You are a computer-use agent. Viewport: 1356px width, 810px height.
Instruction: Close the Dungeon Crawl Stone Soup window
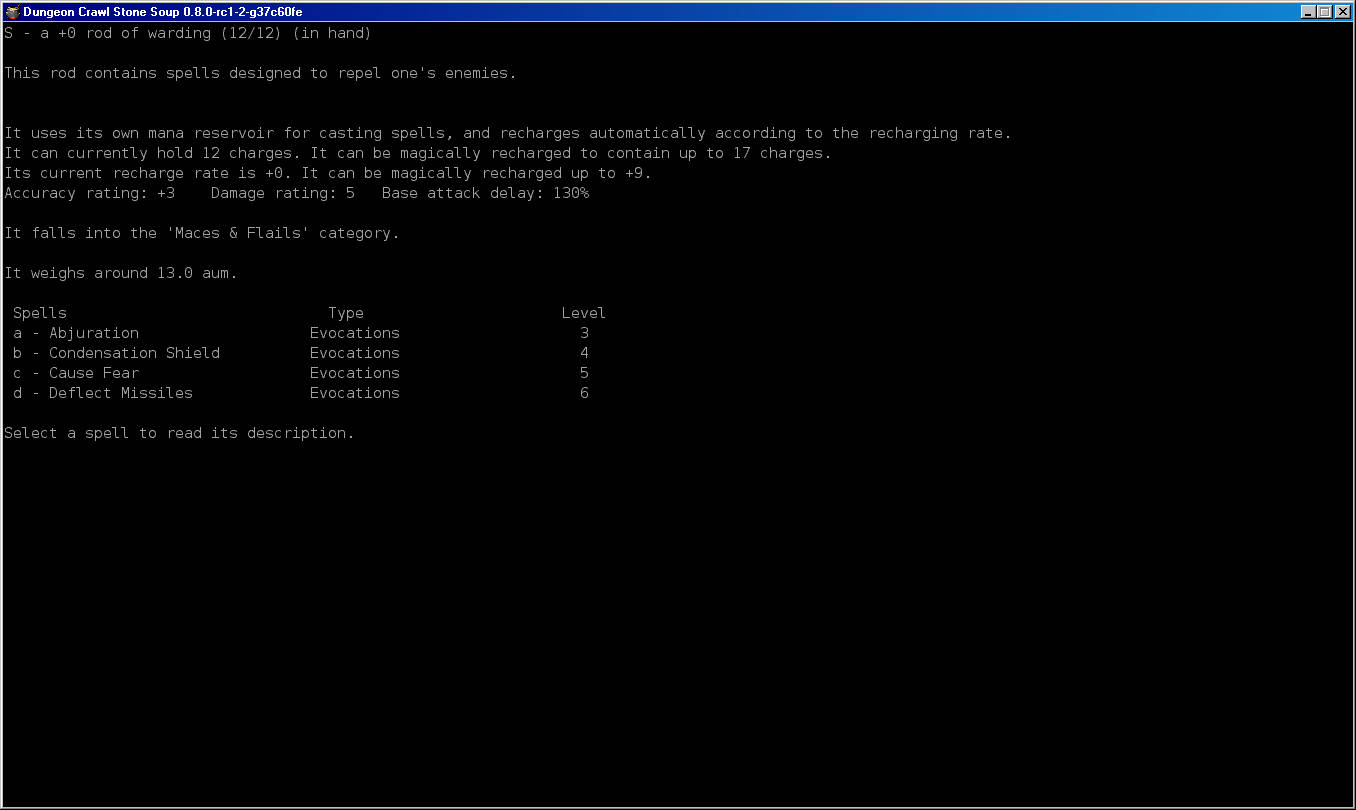[x=1342, y=12]
